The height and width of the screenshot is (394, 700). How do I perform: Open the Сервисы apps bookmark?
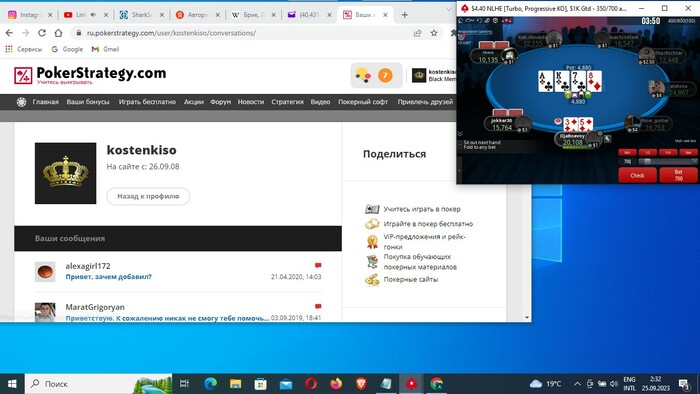click(24, 49)
